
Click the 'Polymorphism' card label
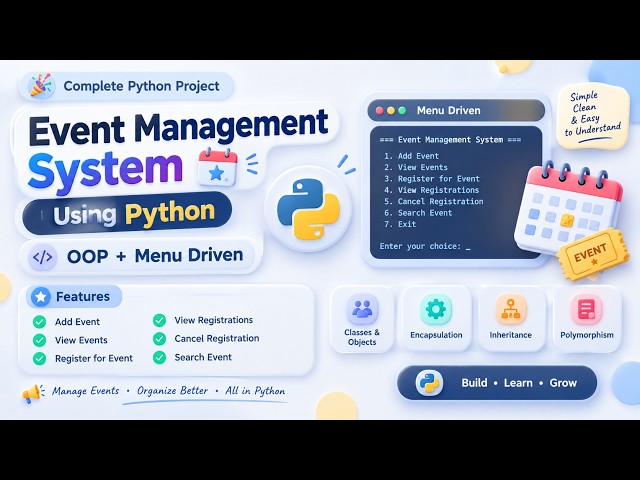pyautogui.click(x=587, y=335)
